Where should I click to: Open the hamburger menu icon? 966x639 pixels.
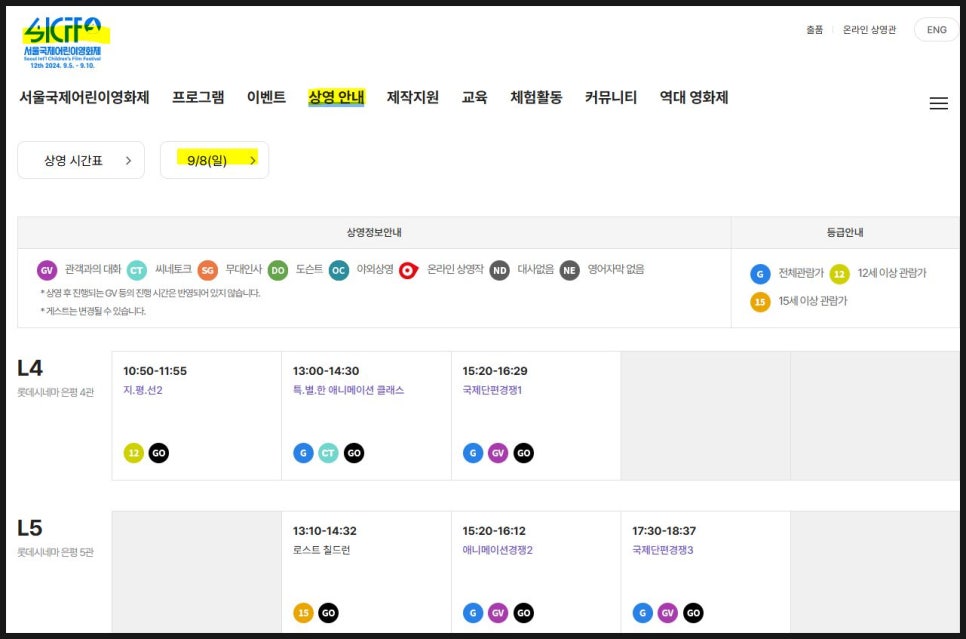938,103
